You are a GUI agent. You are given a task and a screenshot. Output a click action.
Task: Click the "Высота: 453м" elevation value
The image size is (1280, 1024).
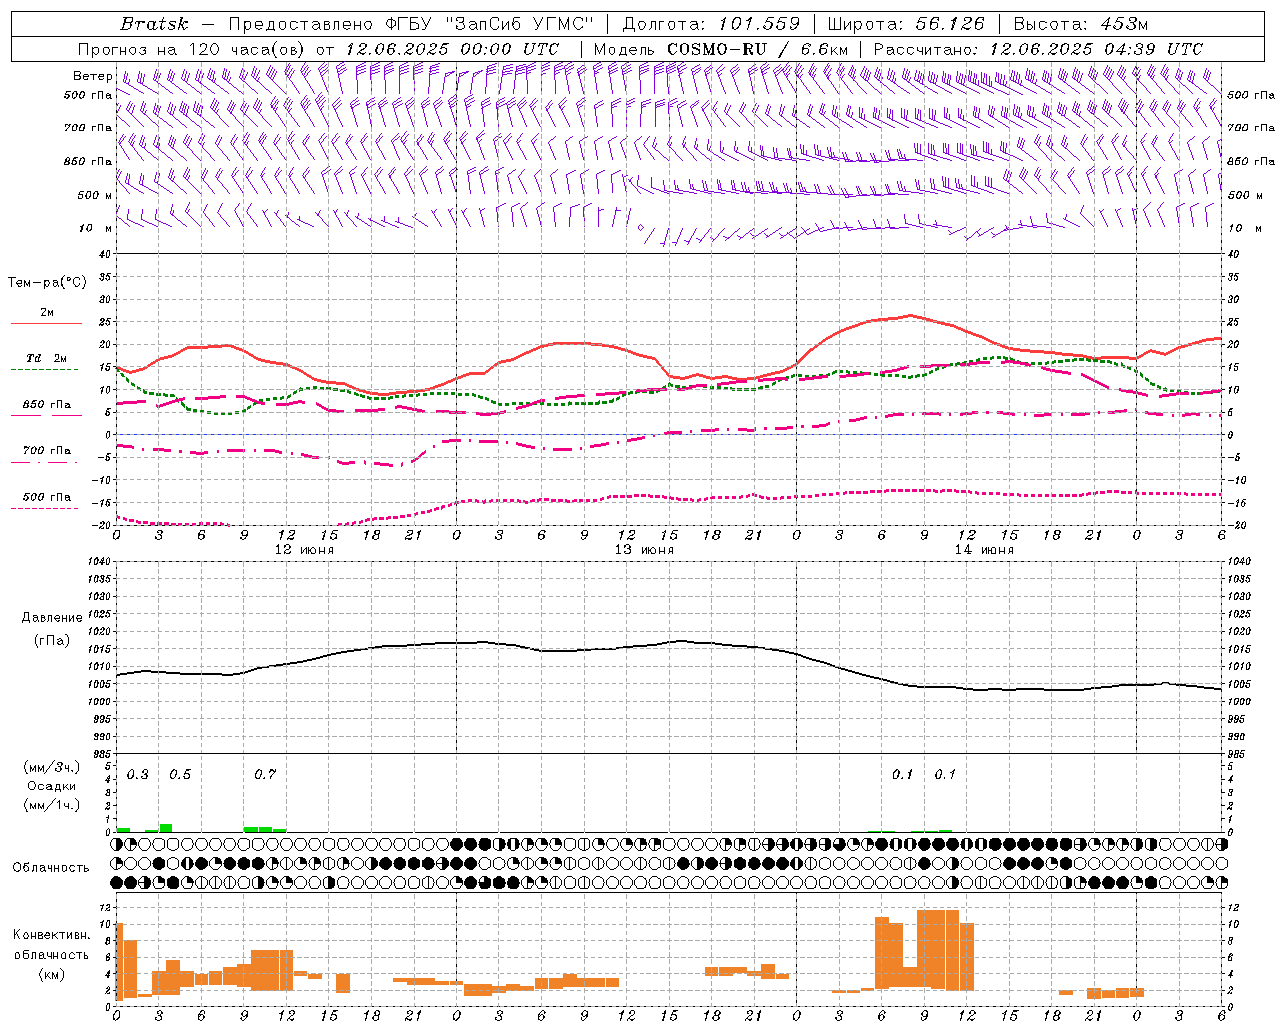[x=1082, y=24]
